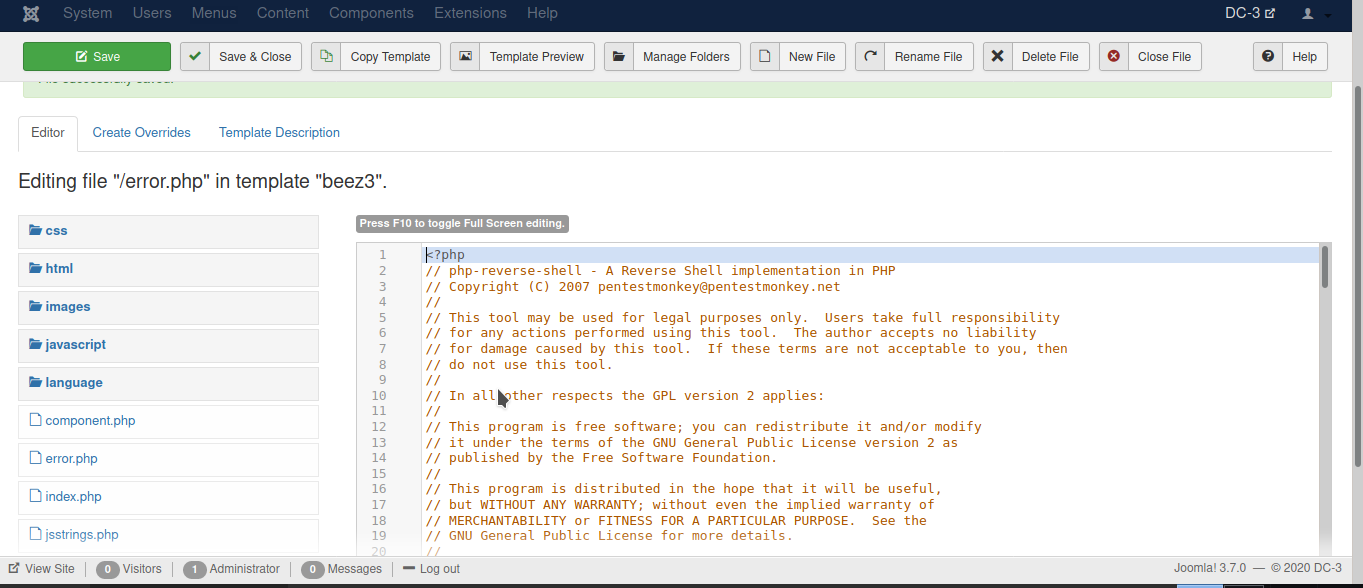Screen dimensions: 1363x588
Task: Click the Rename File button
Action: (x=914, y=57)
